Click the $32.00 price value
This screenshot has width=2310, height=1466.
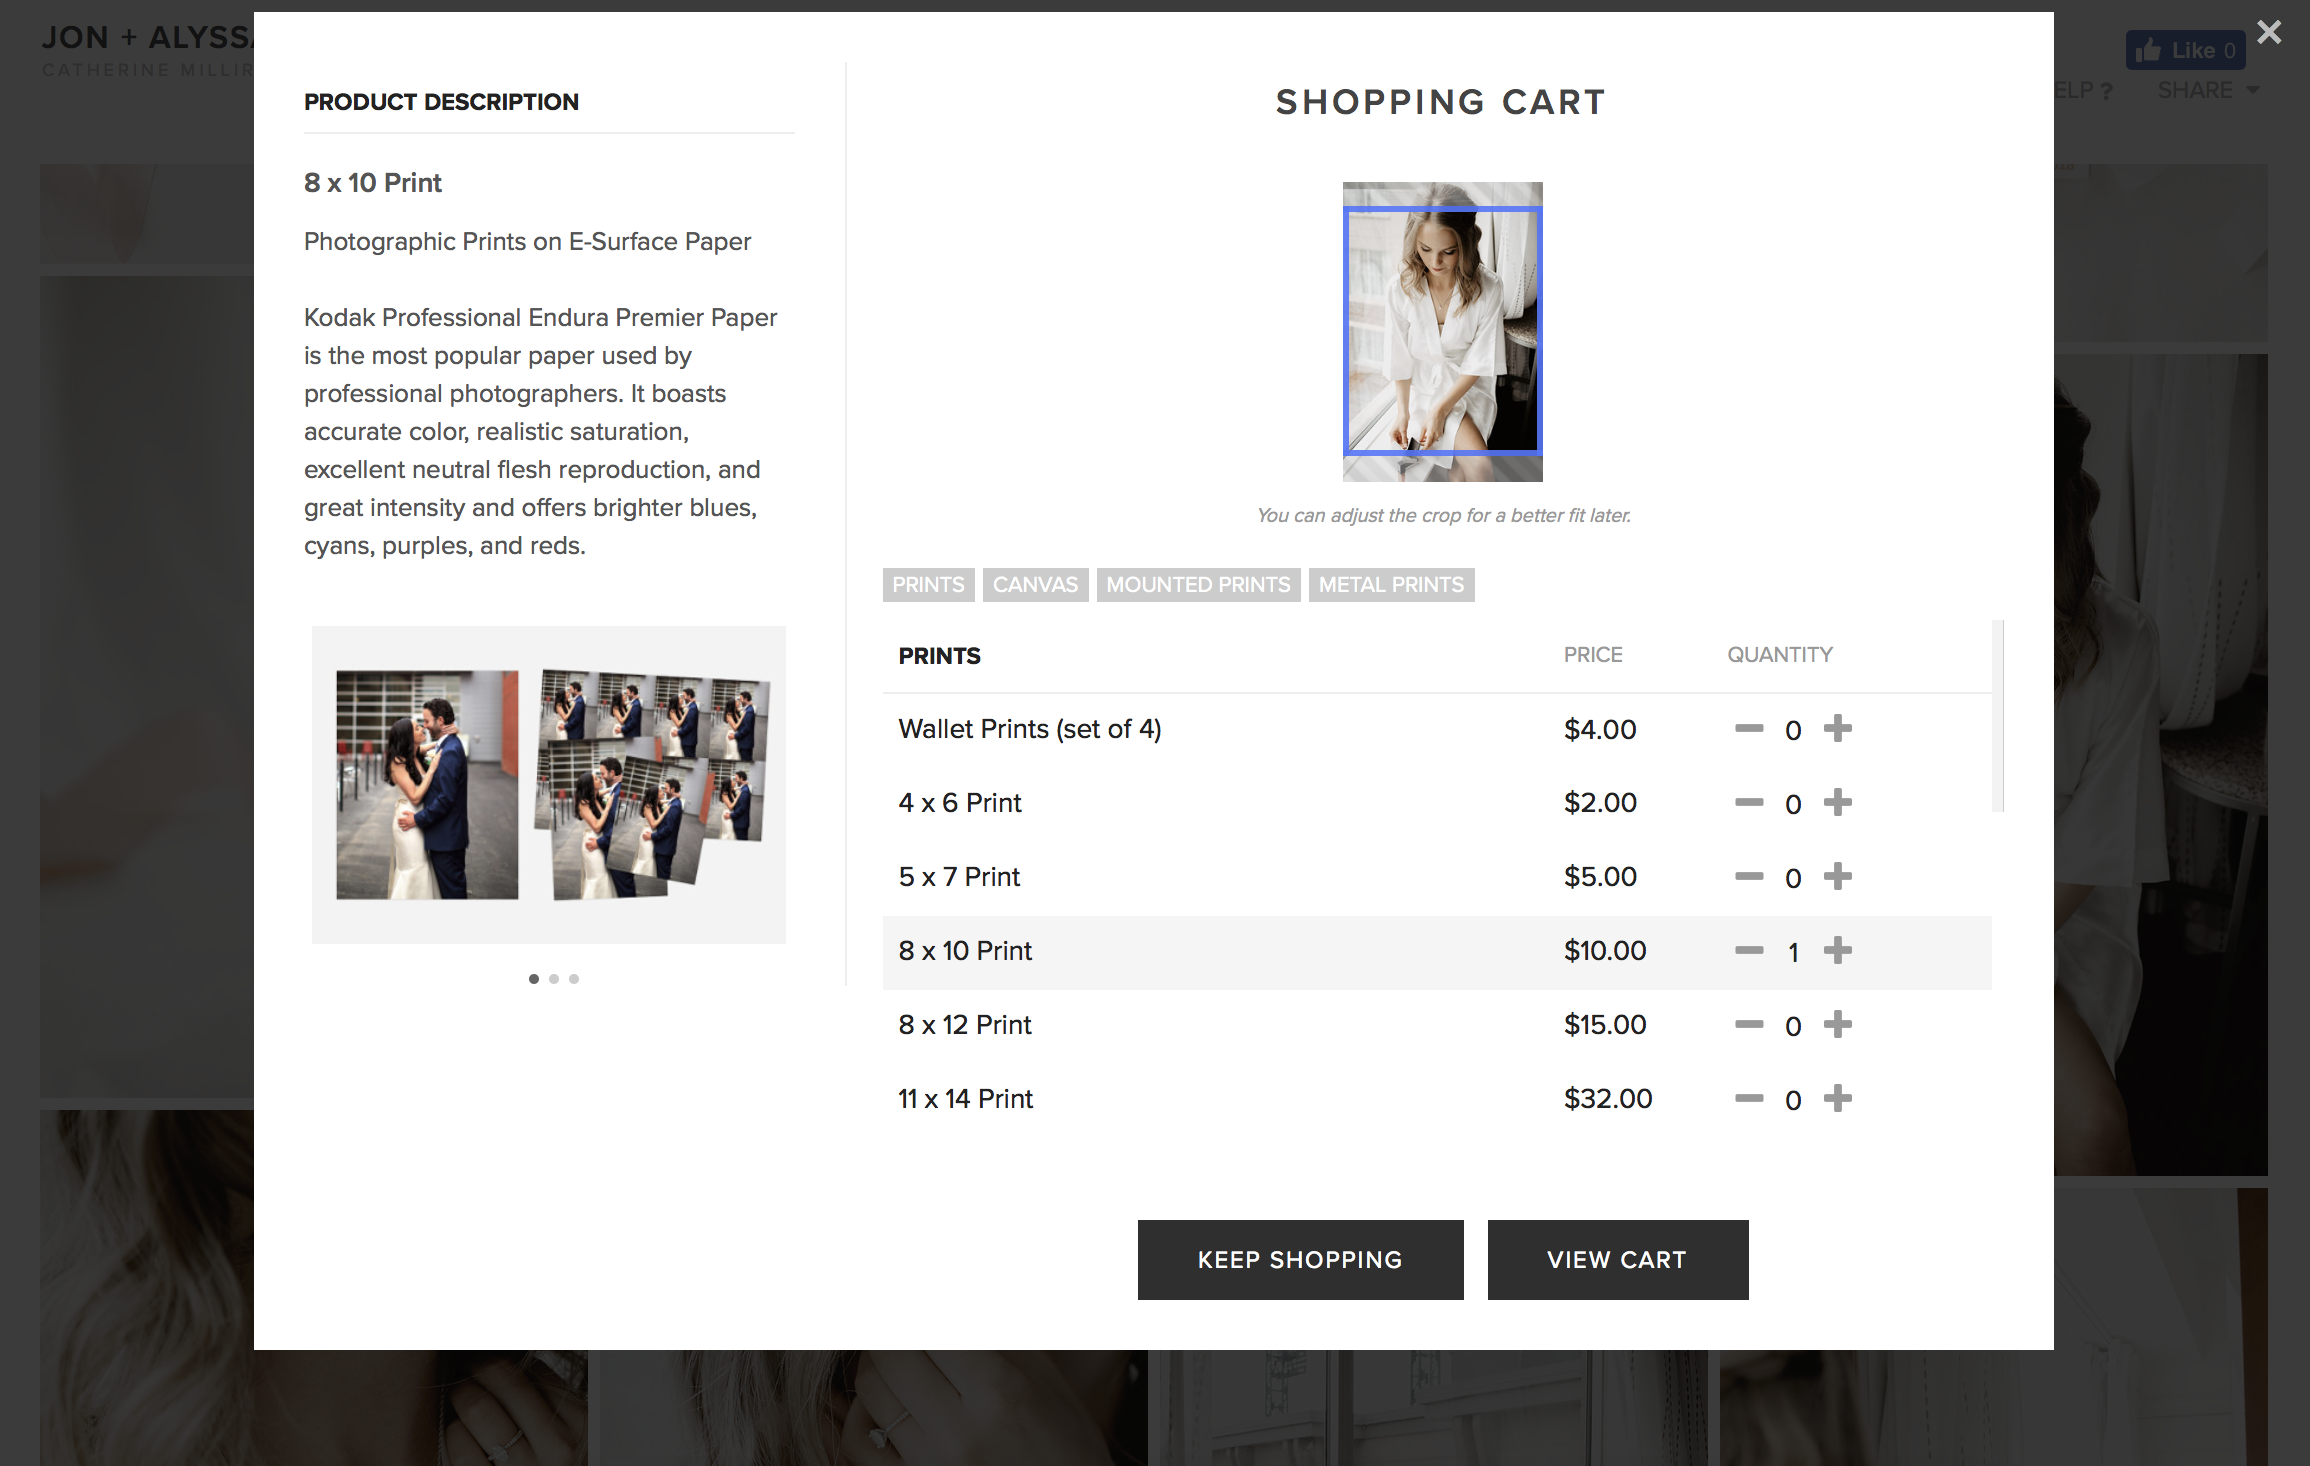point(1608,1099)
